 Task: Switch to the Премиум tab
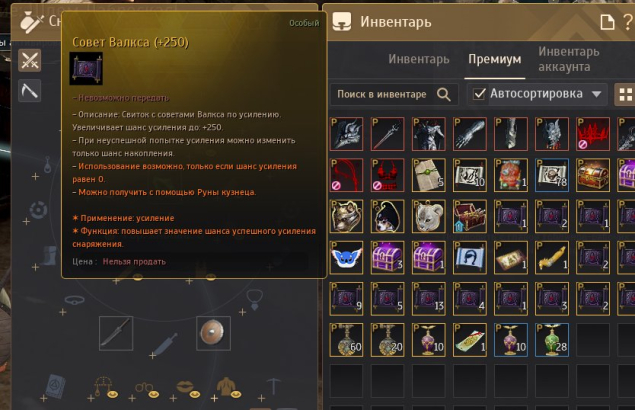pyautogui.click(x=494, y=59)
